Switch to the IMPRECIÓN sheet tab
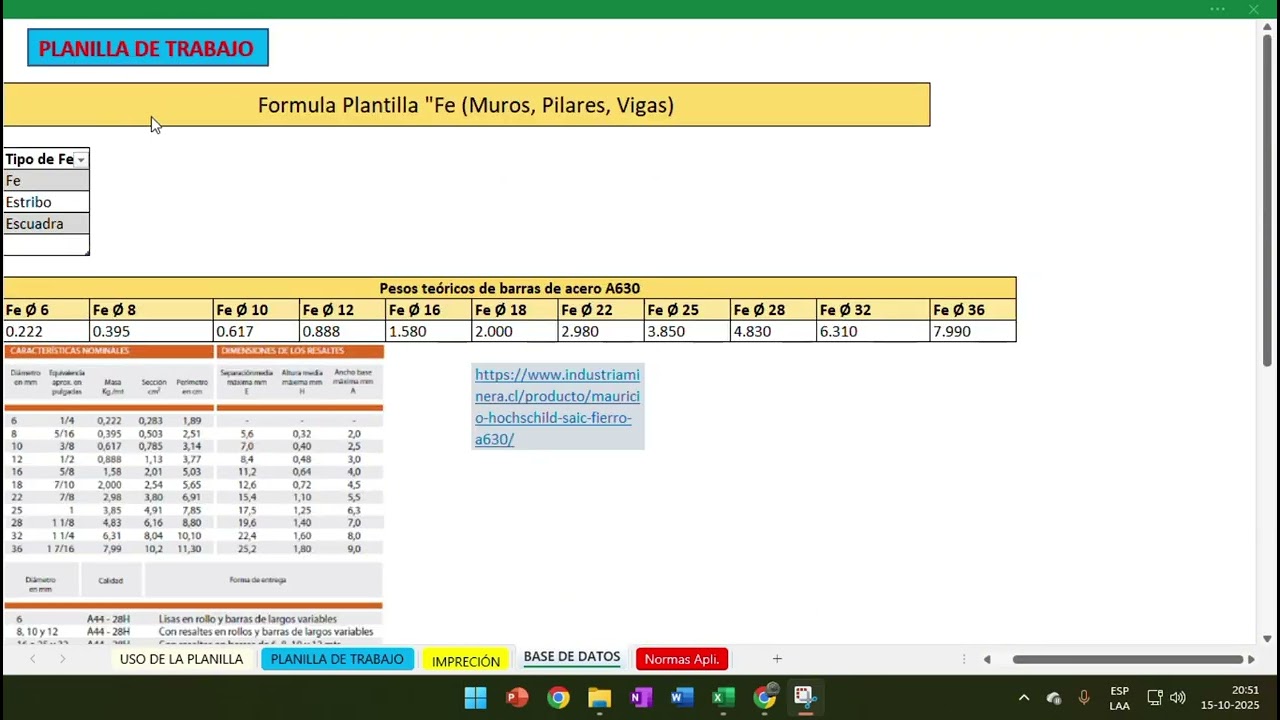 [x=466, y=660]
